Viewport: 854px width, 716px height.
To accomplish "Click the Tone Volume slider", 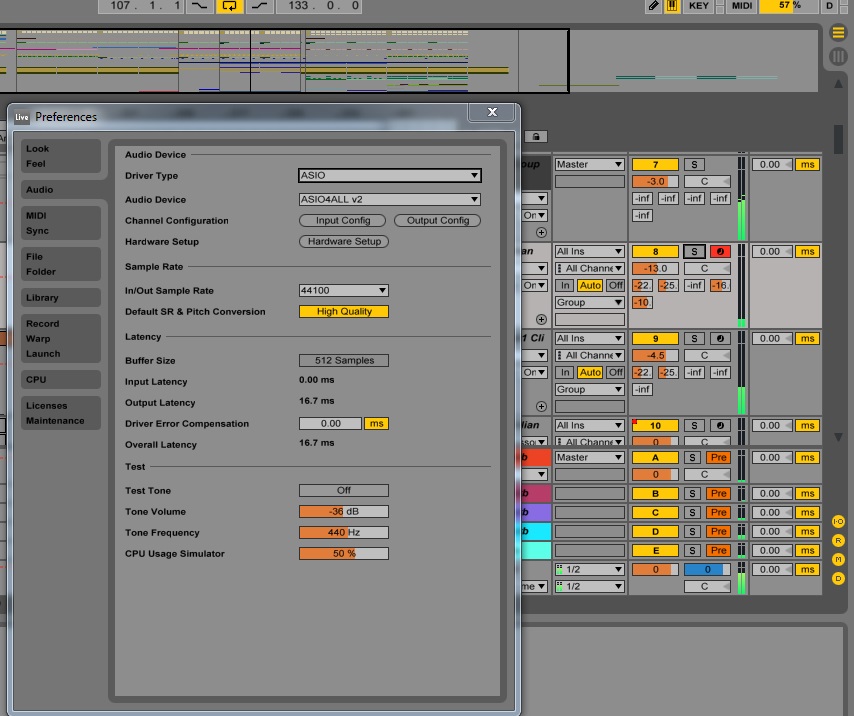I will coord(344,512).
